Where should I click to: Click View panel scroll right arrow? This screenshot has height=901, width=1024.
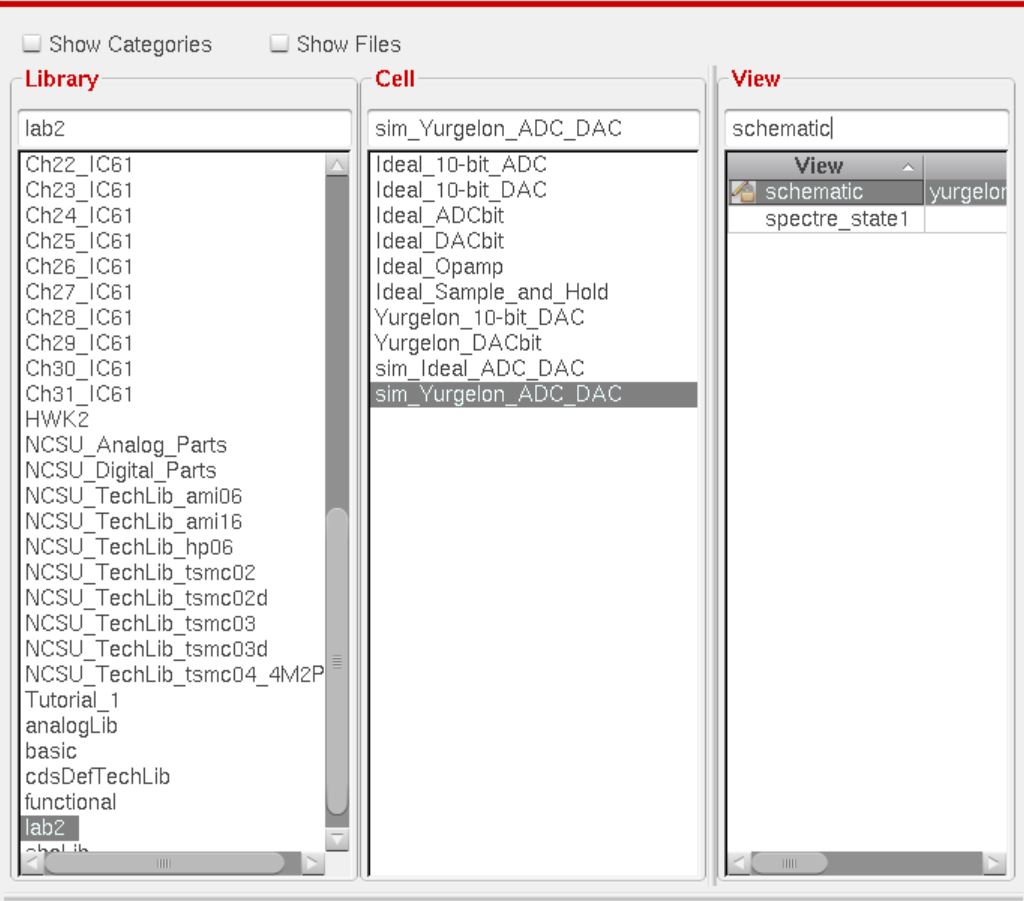pos(995,862)
